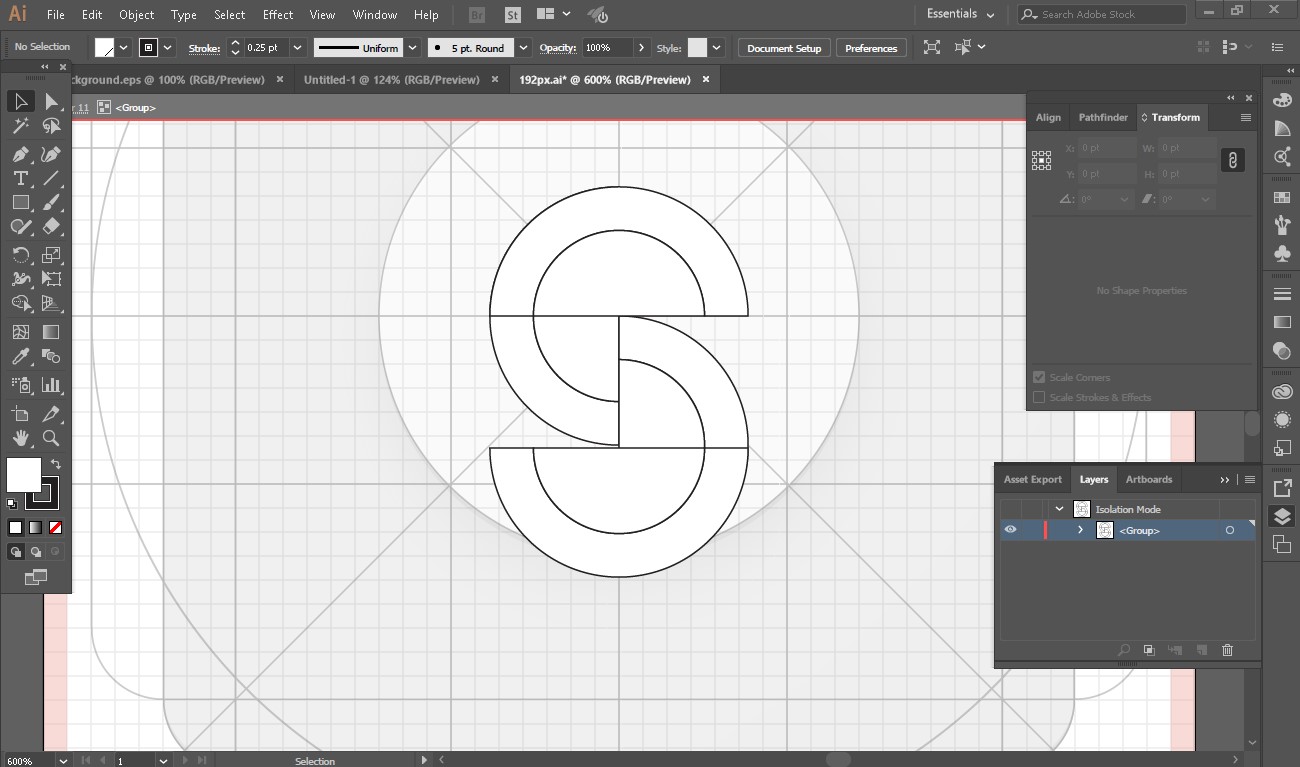Activate the Zoom tool
The height and width of the screenshot is (767, 1300).
point(51,438)
